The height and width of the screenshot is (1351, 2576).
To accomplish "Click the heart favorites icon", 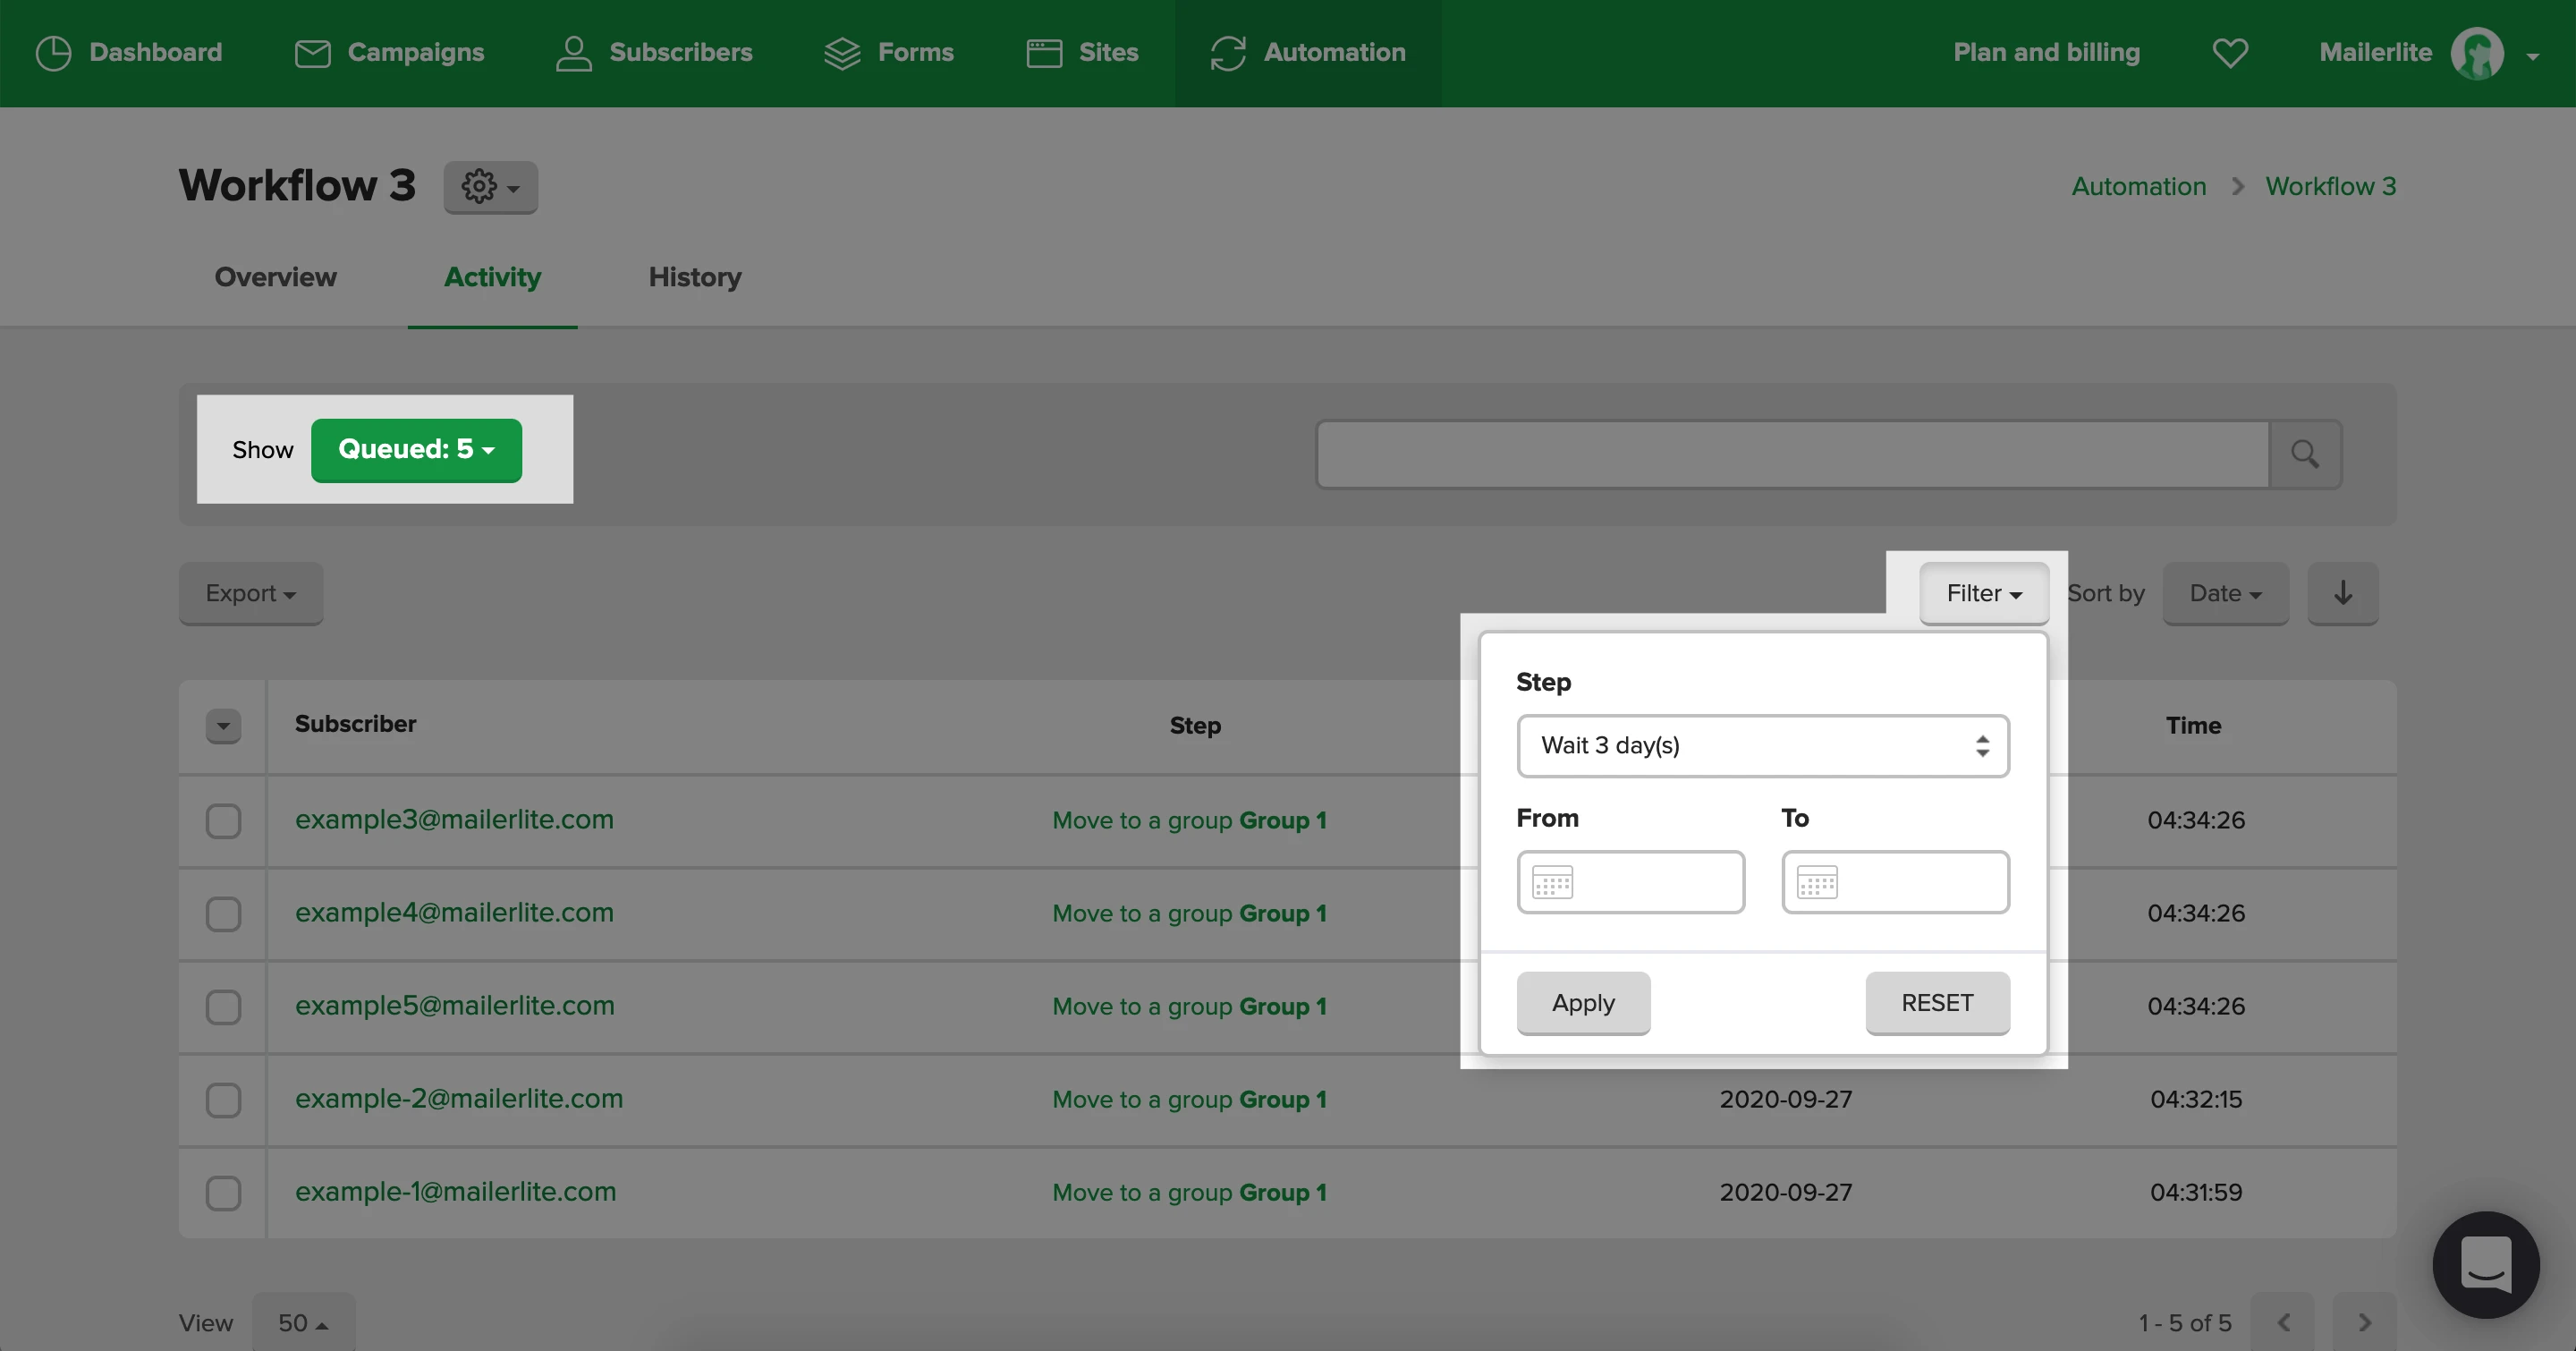I will point(2229,52).
